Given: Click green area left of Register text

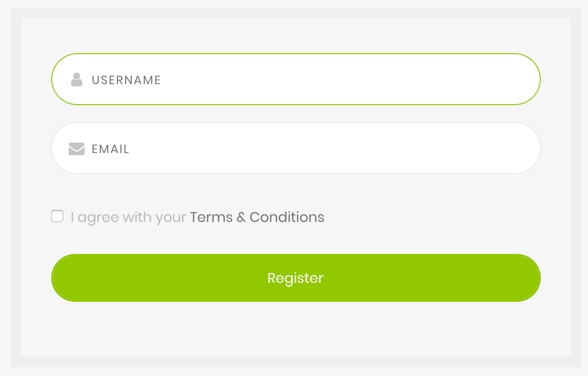Looking at the screenshot, I should pyautogui.click(x=158, y=278).
